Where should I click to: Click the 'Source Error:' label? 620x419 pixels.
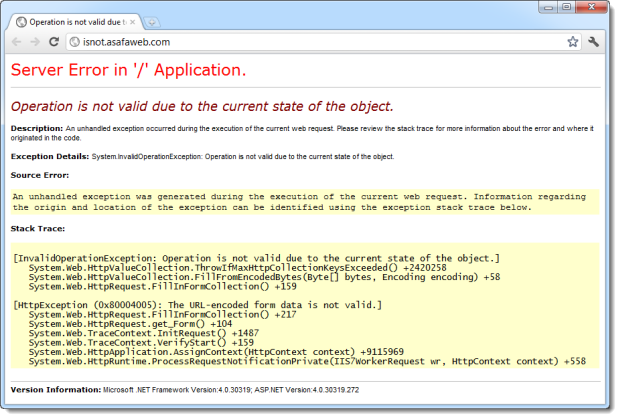(x=40, y=175)
